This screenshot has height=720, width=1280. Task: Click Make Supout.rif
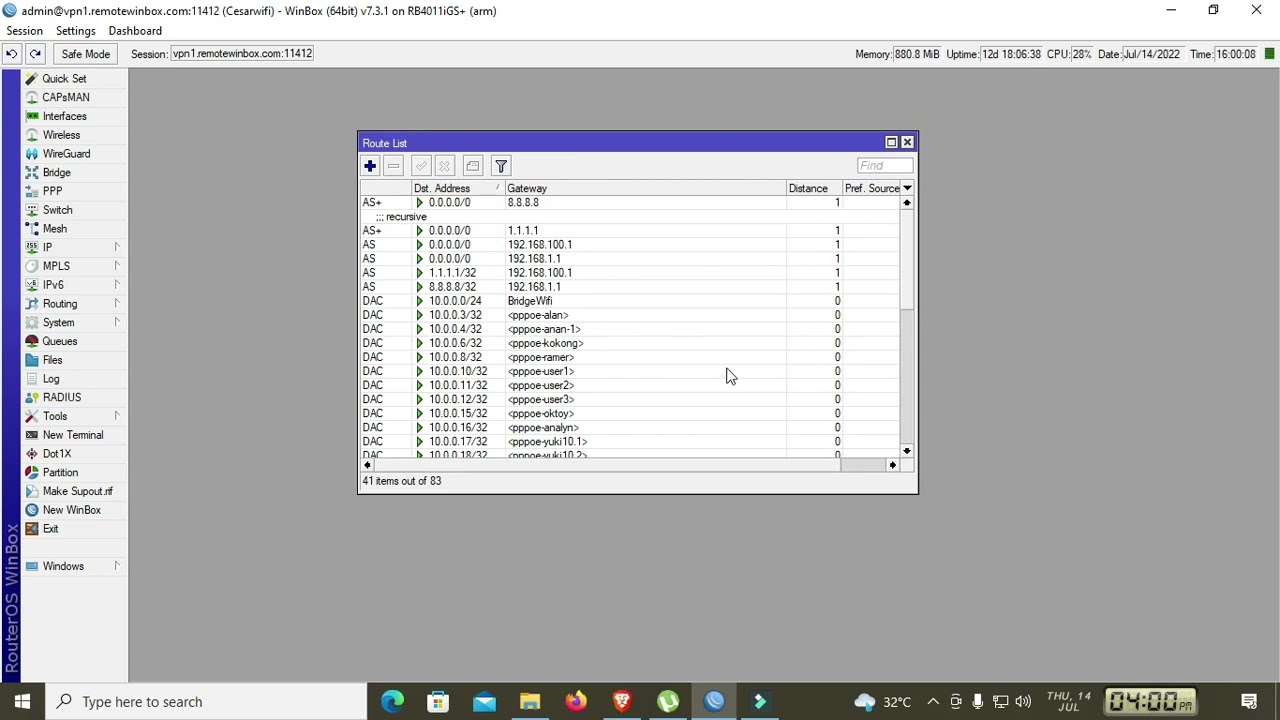77,491
